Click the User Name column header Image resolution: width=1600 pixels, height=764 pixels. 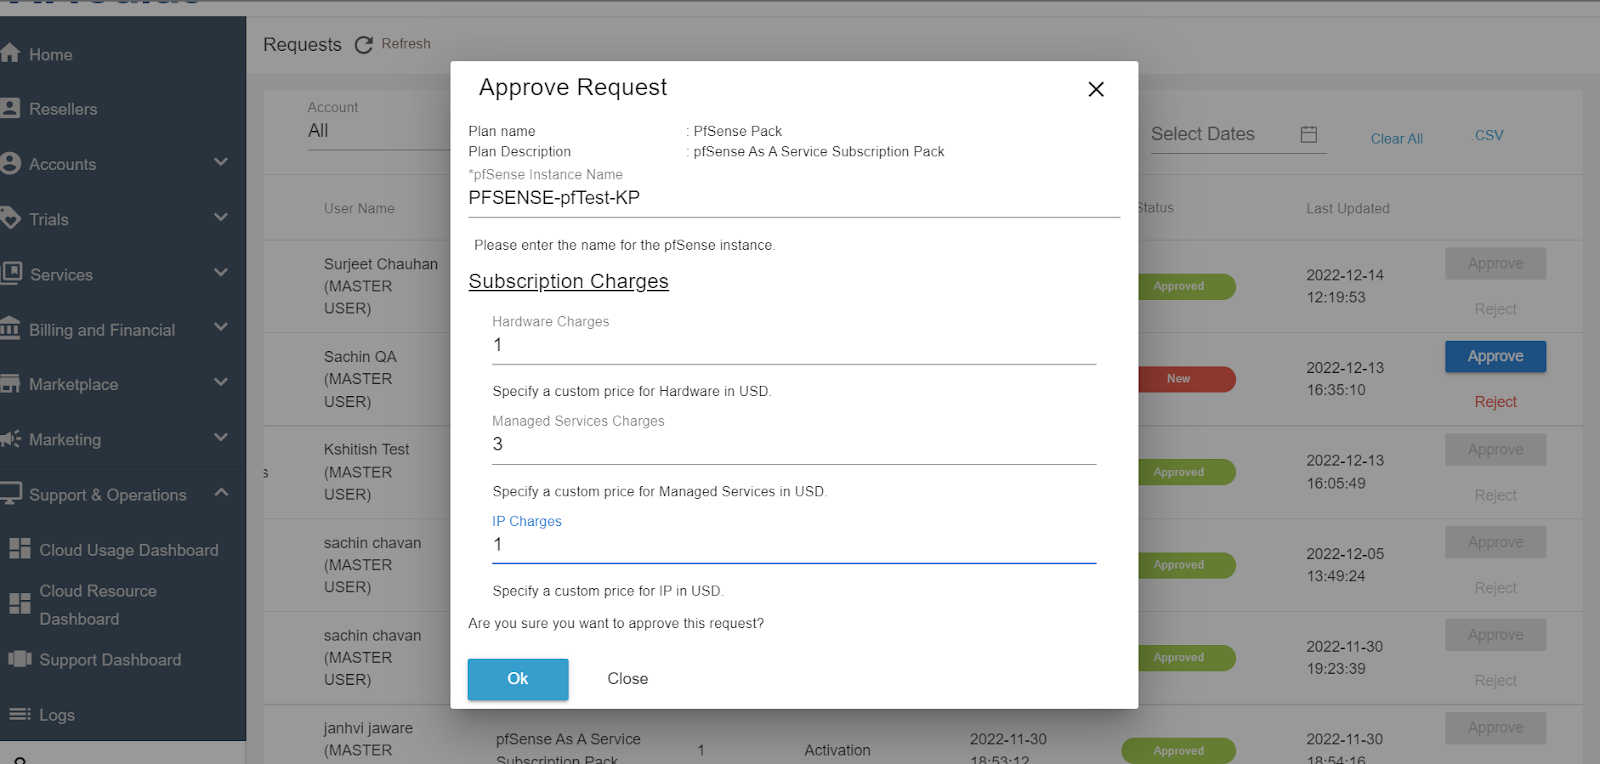pyautogui.click(x=359, y=208)
